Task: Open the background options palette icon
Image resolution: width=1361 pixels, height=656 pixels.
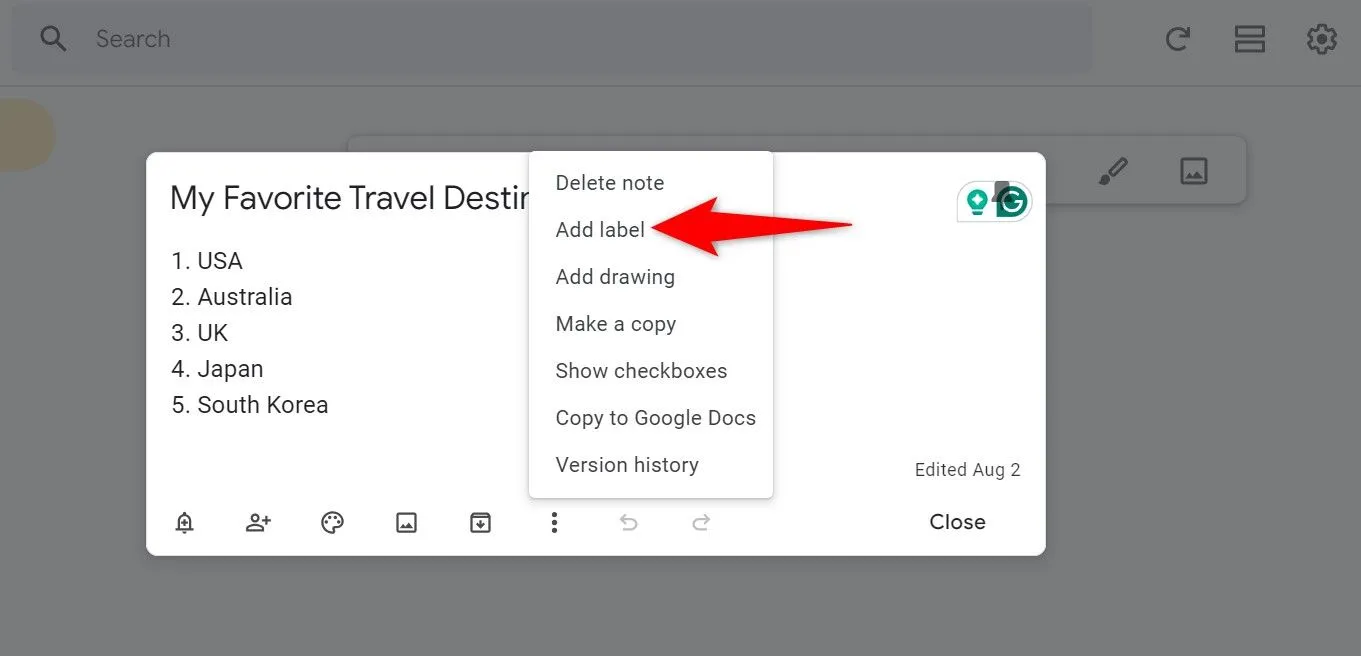Action: coord(332,522)
